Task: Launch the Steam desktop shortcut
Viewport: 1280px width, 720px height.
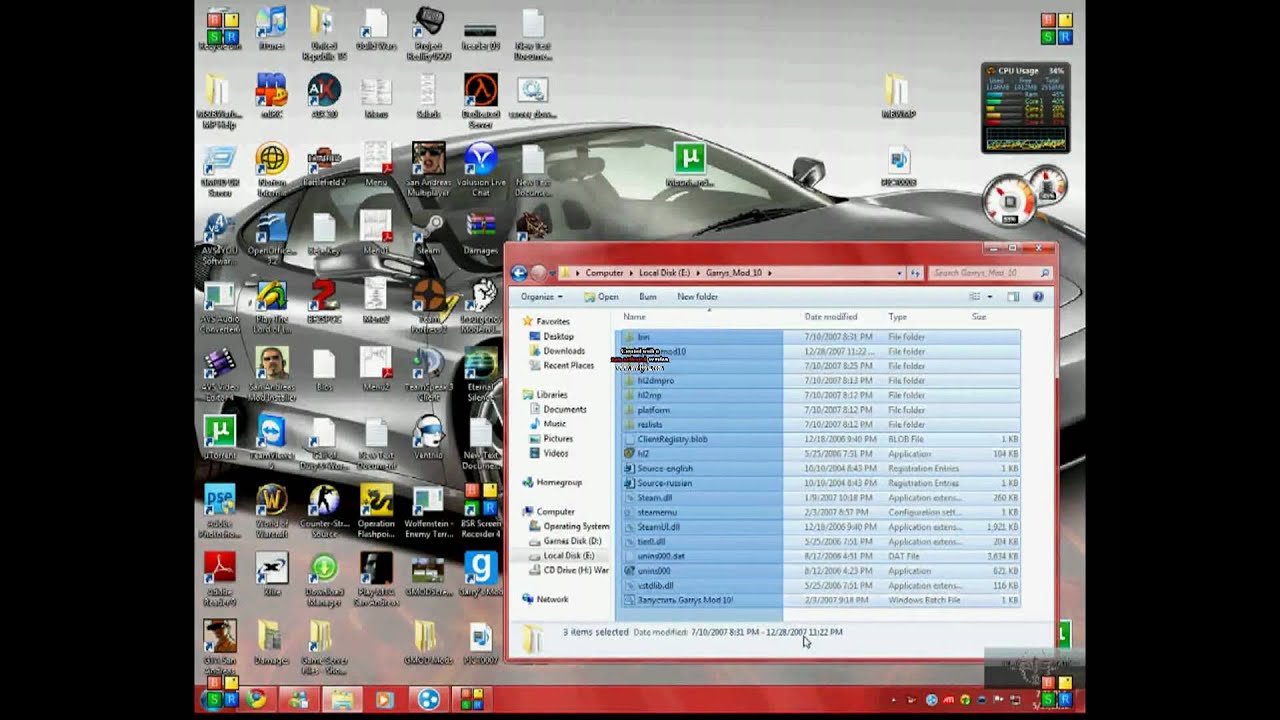Action: pos(428,234)
